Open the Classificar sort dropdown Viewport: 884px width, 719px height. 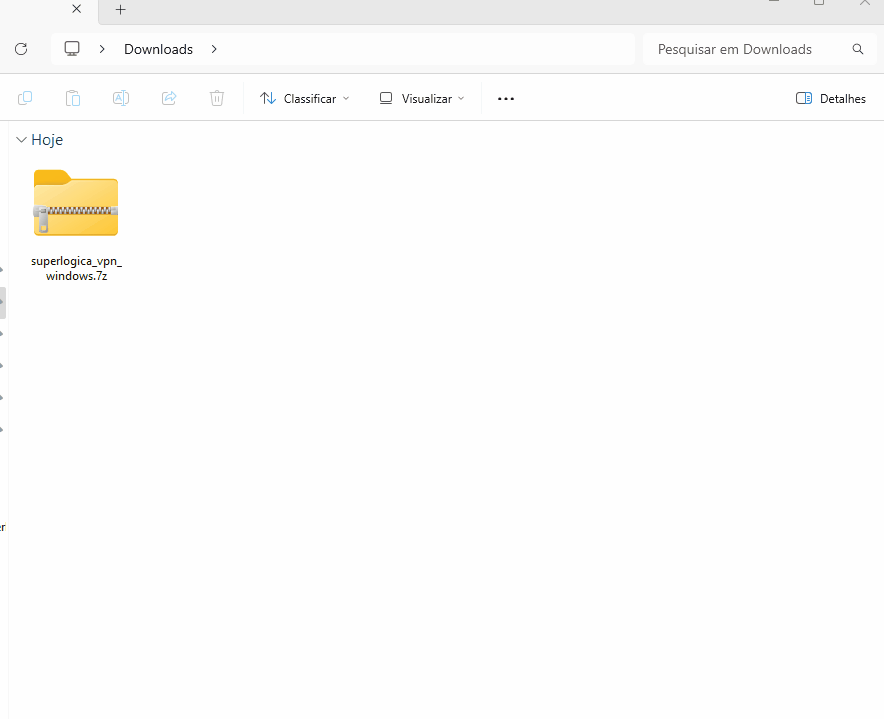(x=305, y=98)
